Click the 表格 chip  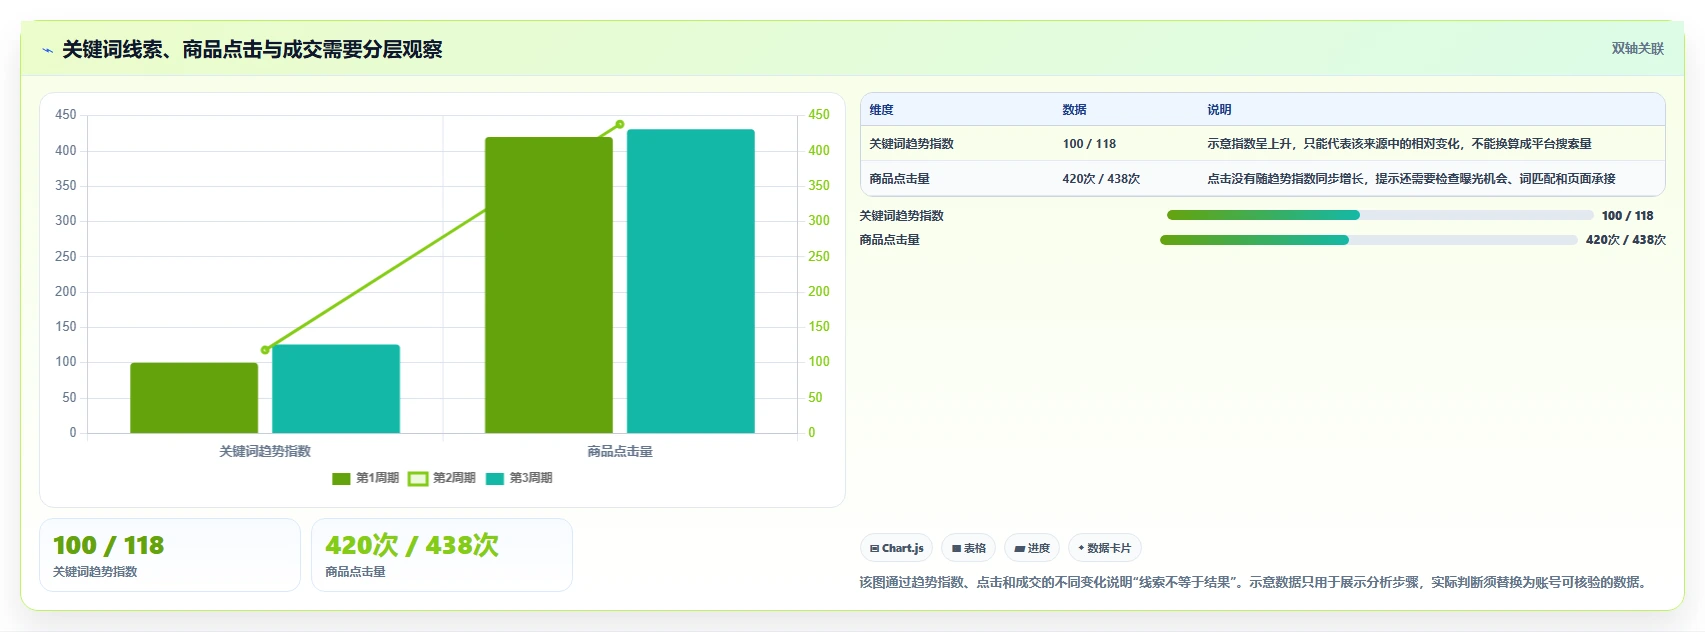click(x=968, y=548)
